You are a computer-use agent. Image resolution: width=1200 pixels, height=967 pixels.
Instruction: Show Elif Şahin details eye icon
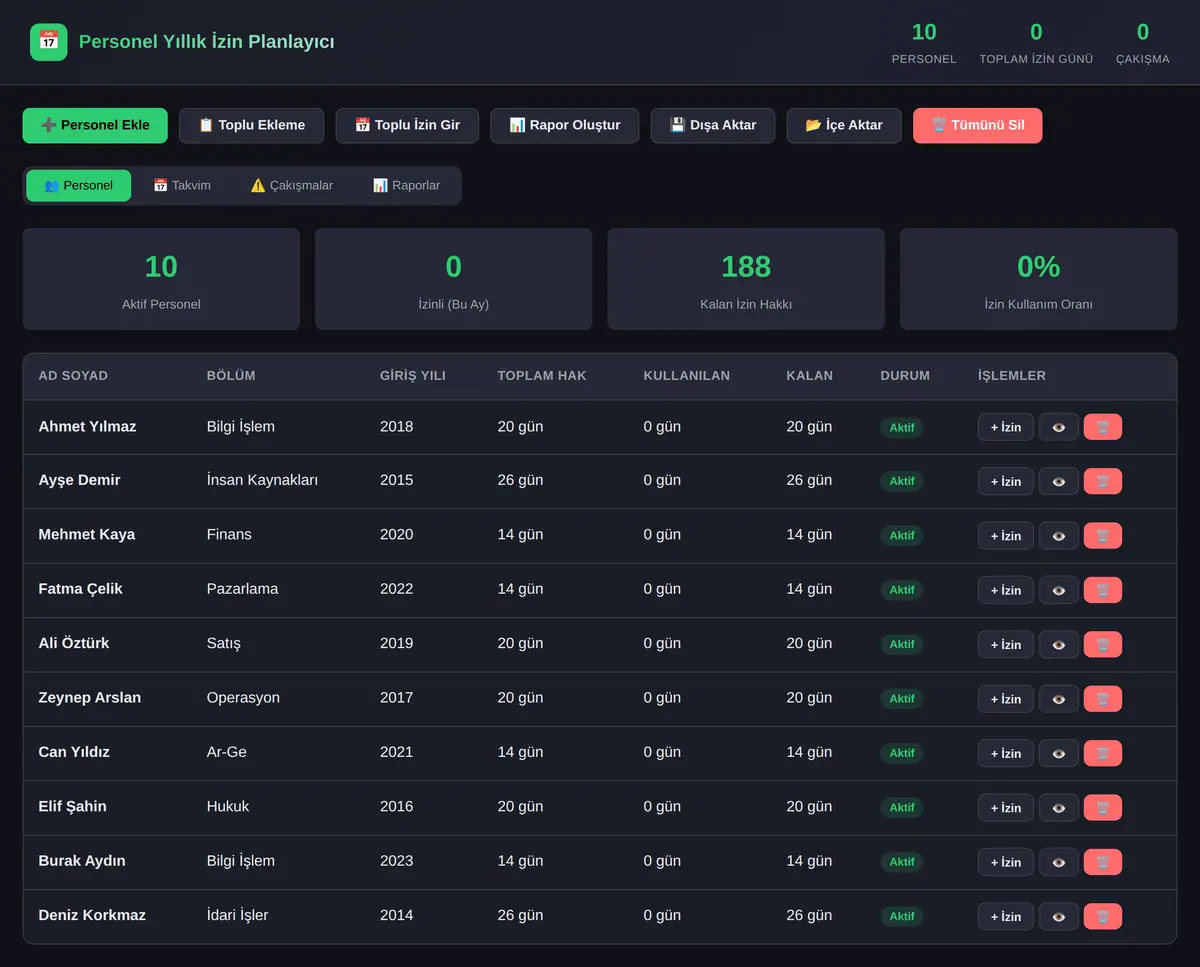[x=1059, y=807]
